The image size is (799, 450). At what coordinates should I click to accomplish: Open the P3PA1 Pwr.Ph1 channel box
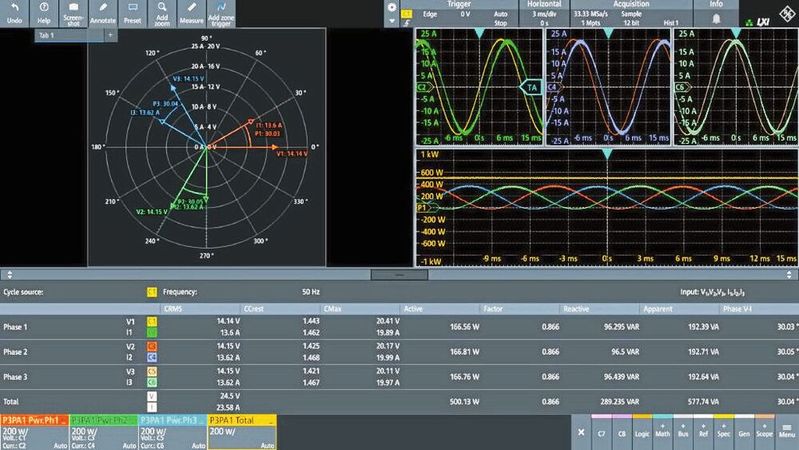coord(34,432)
